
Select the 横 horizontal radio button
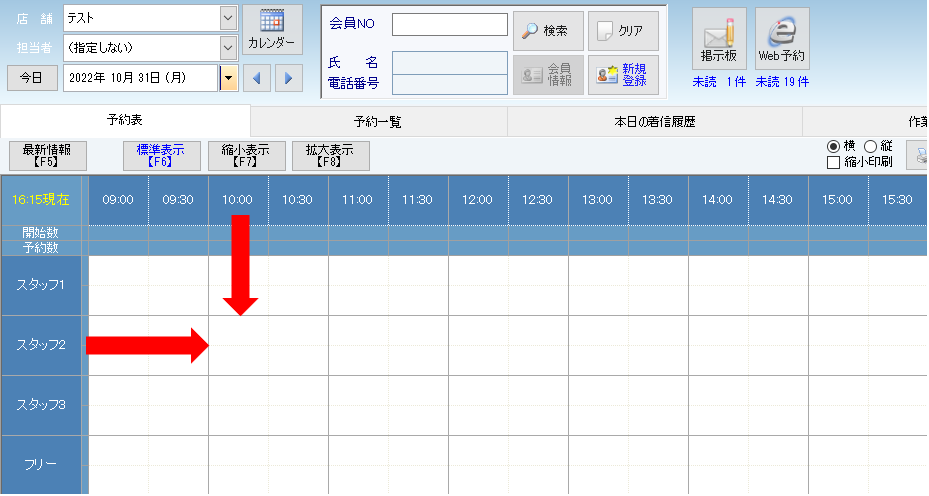pos(833,146)
